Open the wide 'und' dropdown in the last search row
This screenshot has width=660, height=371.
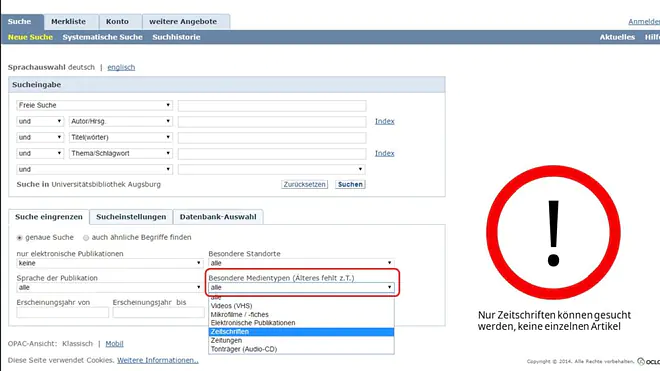pos(94,169)
